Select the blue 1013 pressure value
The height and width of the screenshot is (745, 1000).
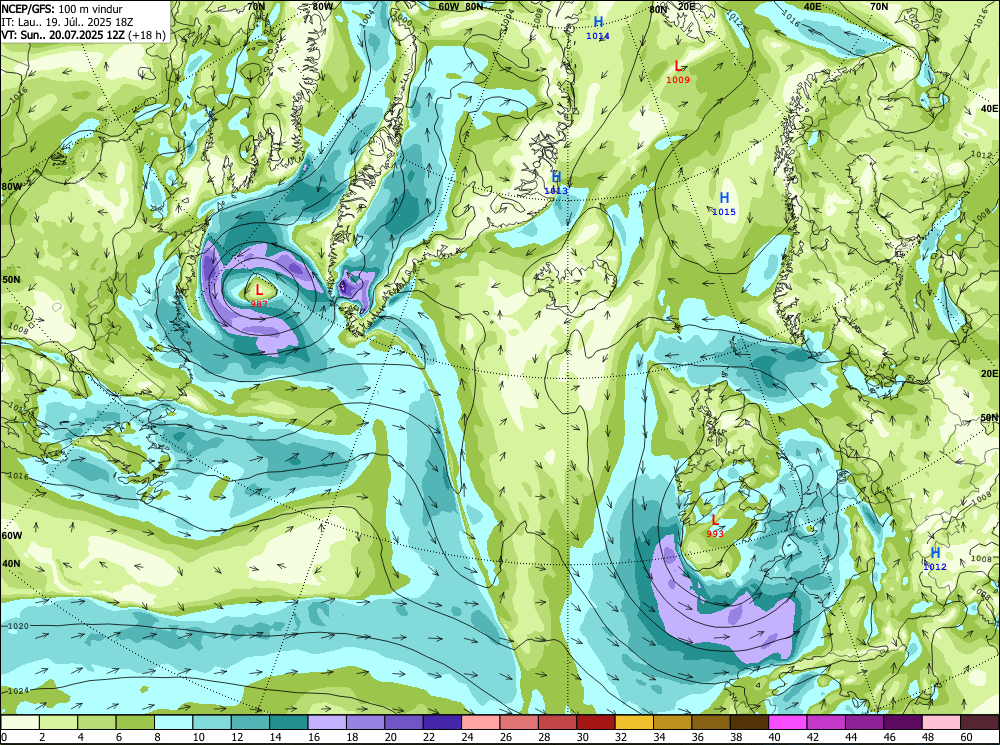pos(556,190)
